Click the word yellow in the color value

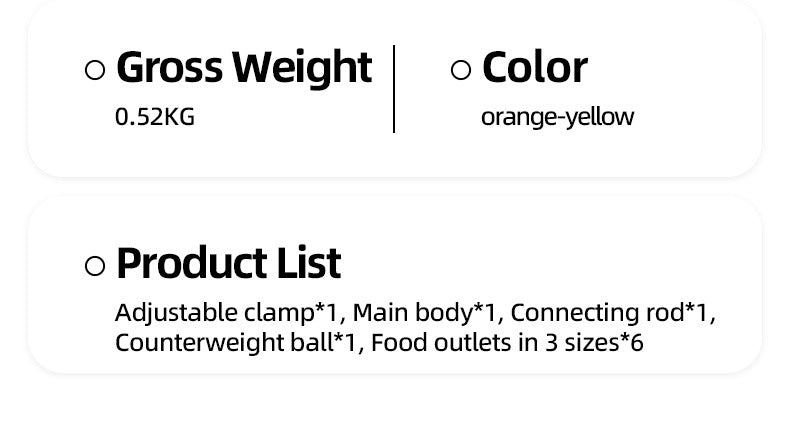point(599,117)
